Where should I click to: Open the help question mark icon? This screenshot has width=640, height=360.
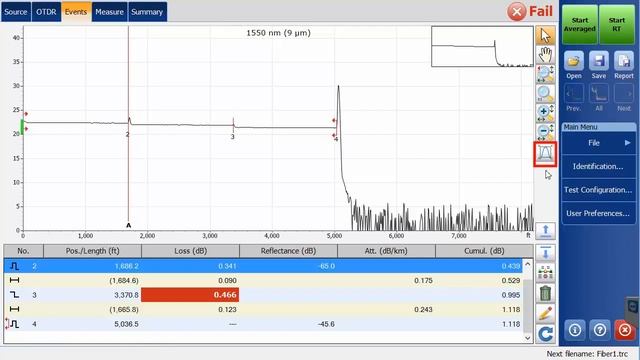point(600,329)
